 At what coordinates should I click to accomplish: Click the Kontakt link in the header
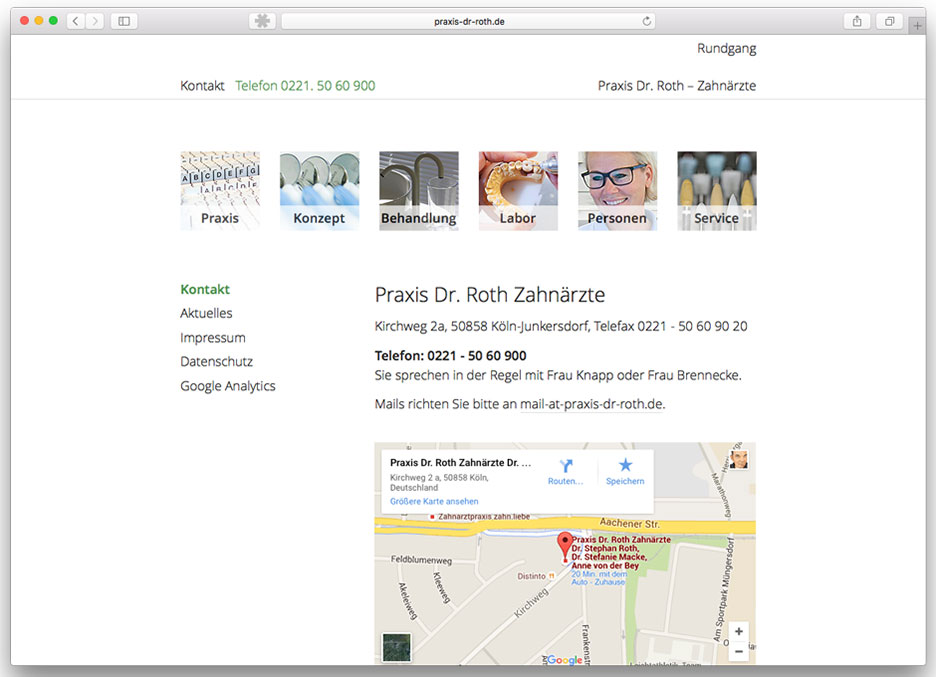[202, 86]
